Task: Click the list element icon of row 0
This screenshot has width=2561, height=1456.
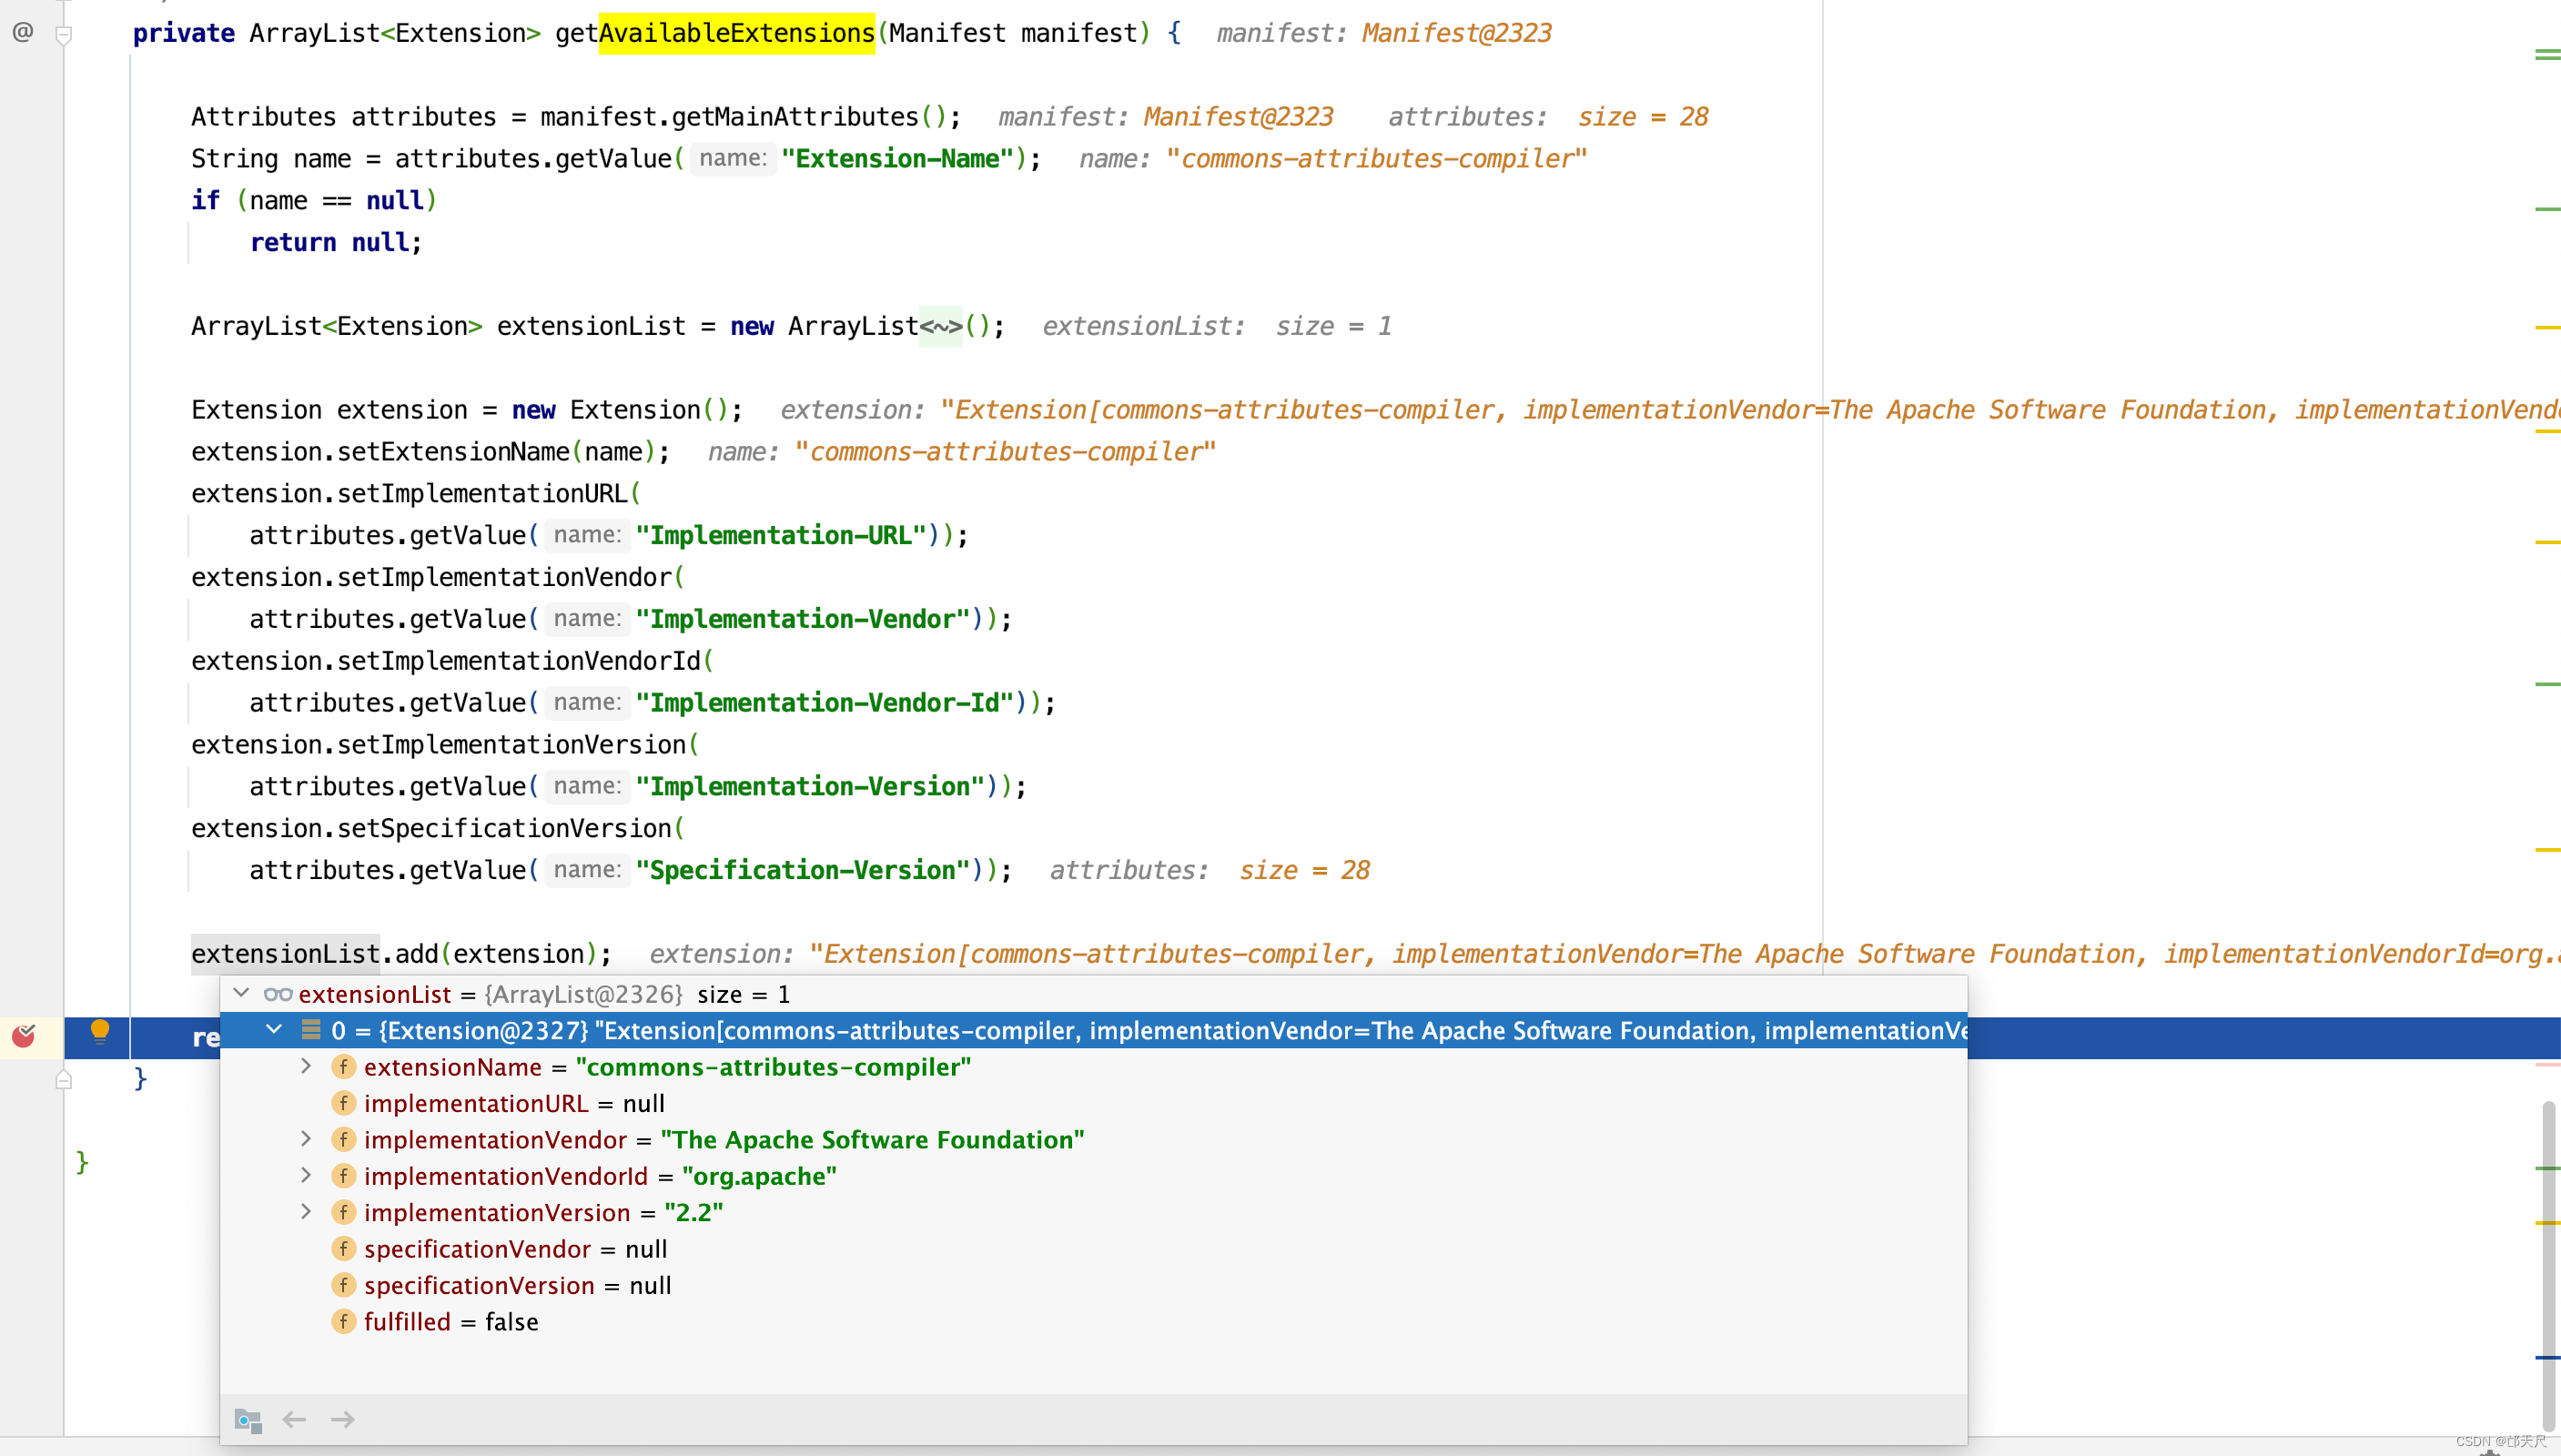Action: (311, 1029)
